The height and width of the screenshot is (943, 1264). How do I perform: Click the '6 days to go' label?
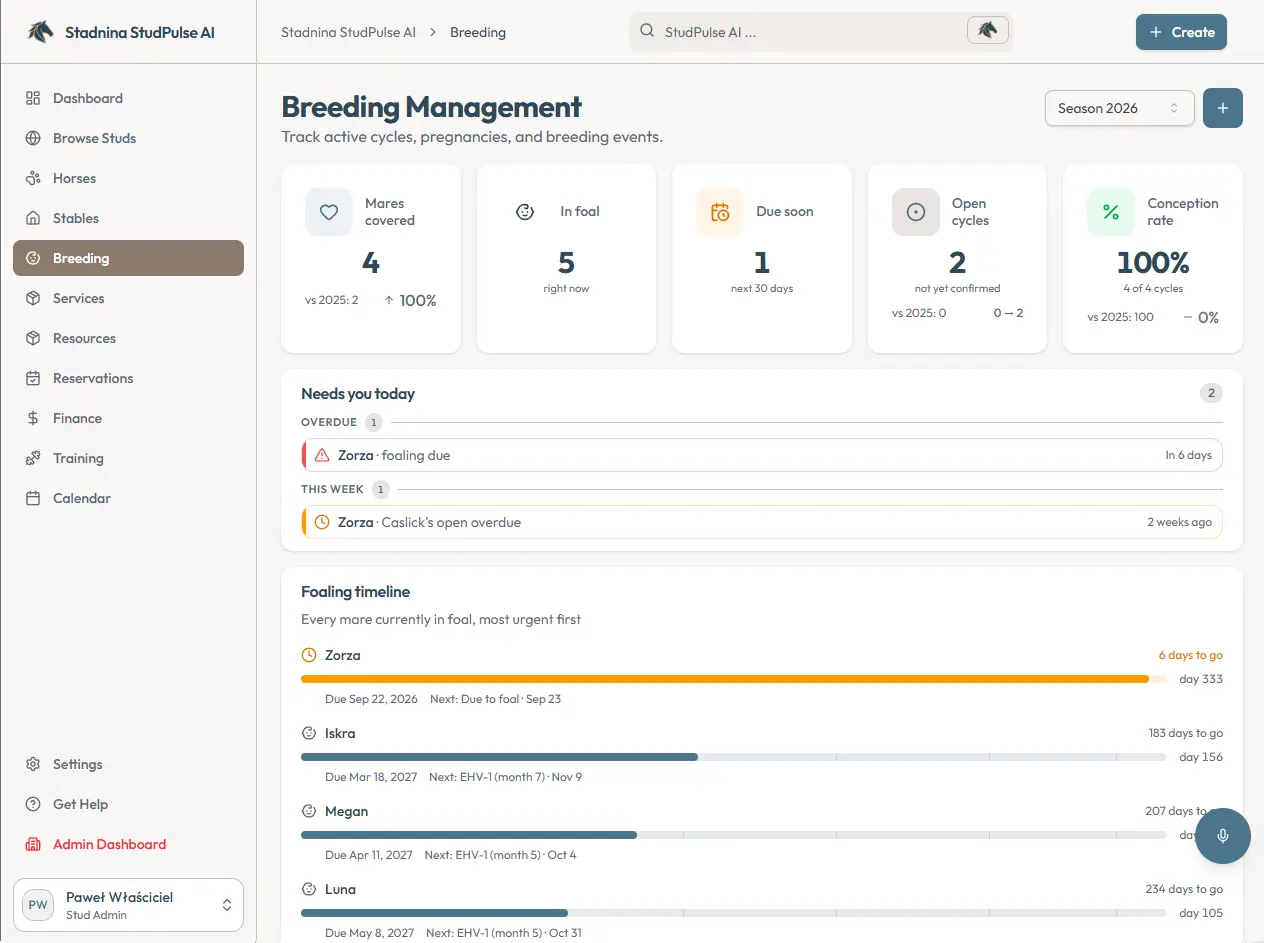(x=1190, y=655)
